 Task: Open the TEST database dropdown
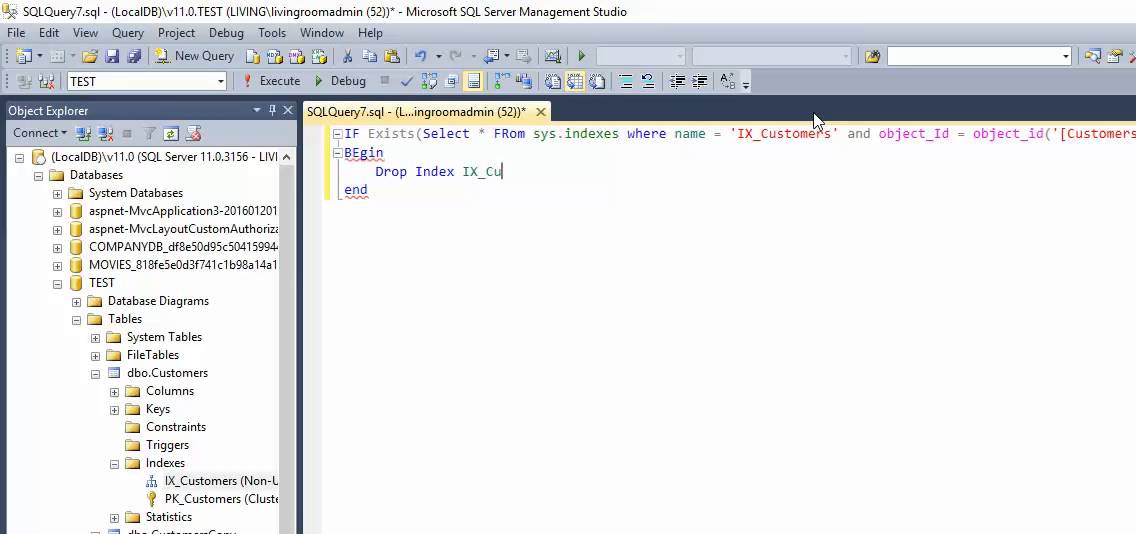[x=220, y=81]
